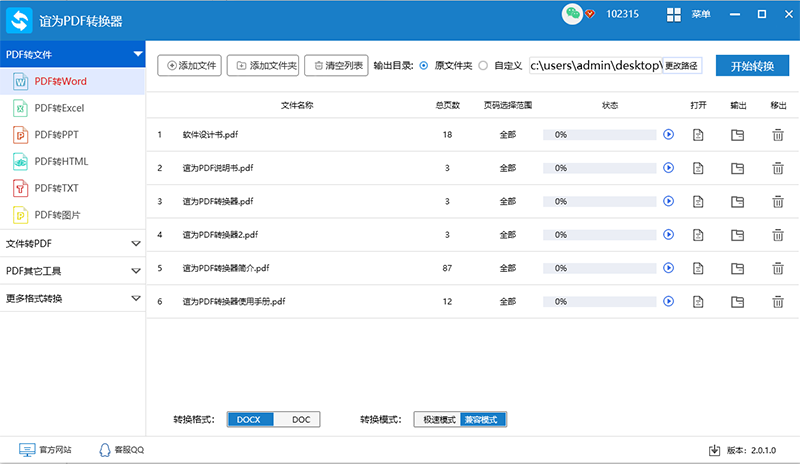Click the WeChat icon in title bar
The height and width of the screenshot is (464, 800).
(x=571, y=15)
